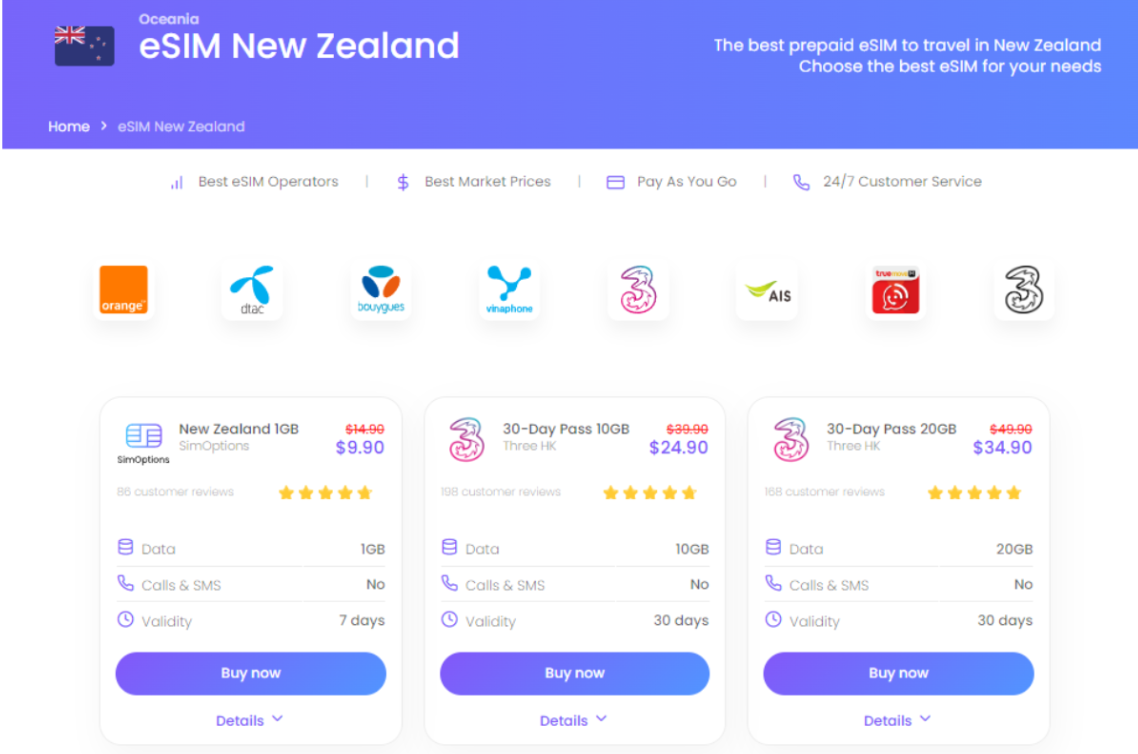The height and width of the screenshot is (754, 1138).
Task: Expand Details for 30-Day Pass 20GB
Action: [x=897, y=721]
